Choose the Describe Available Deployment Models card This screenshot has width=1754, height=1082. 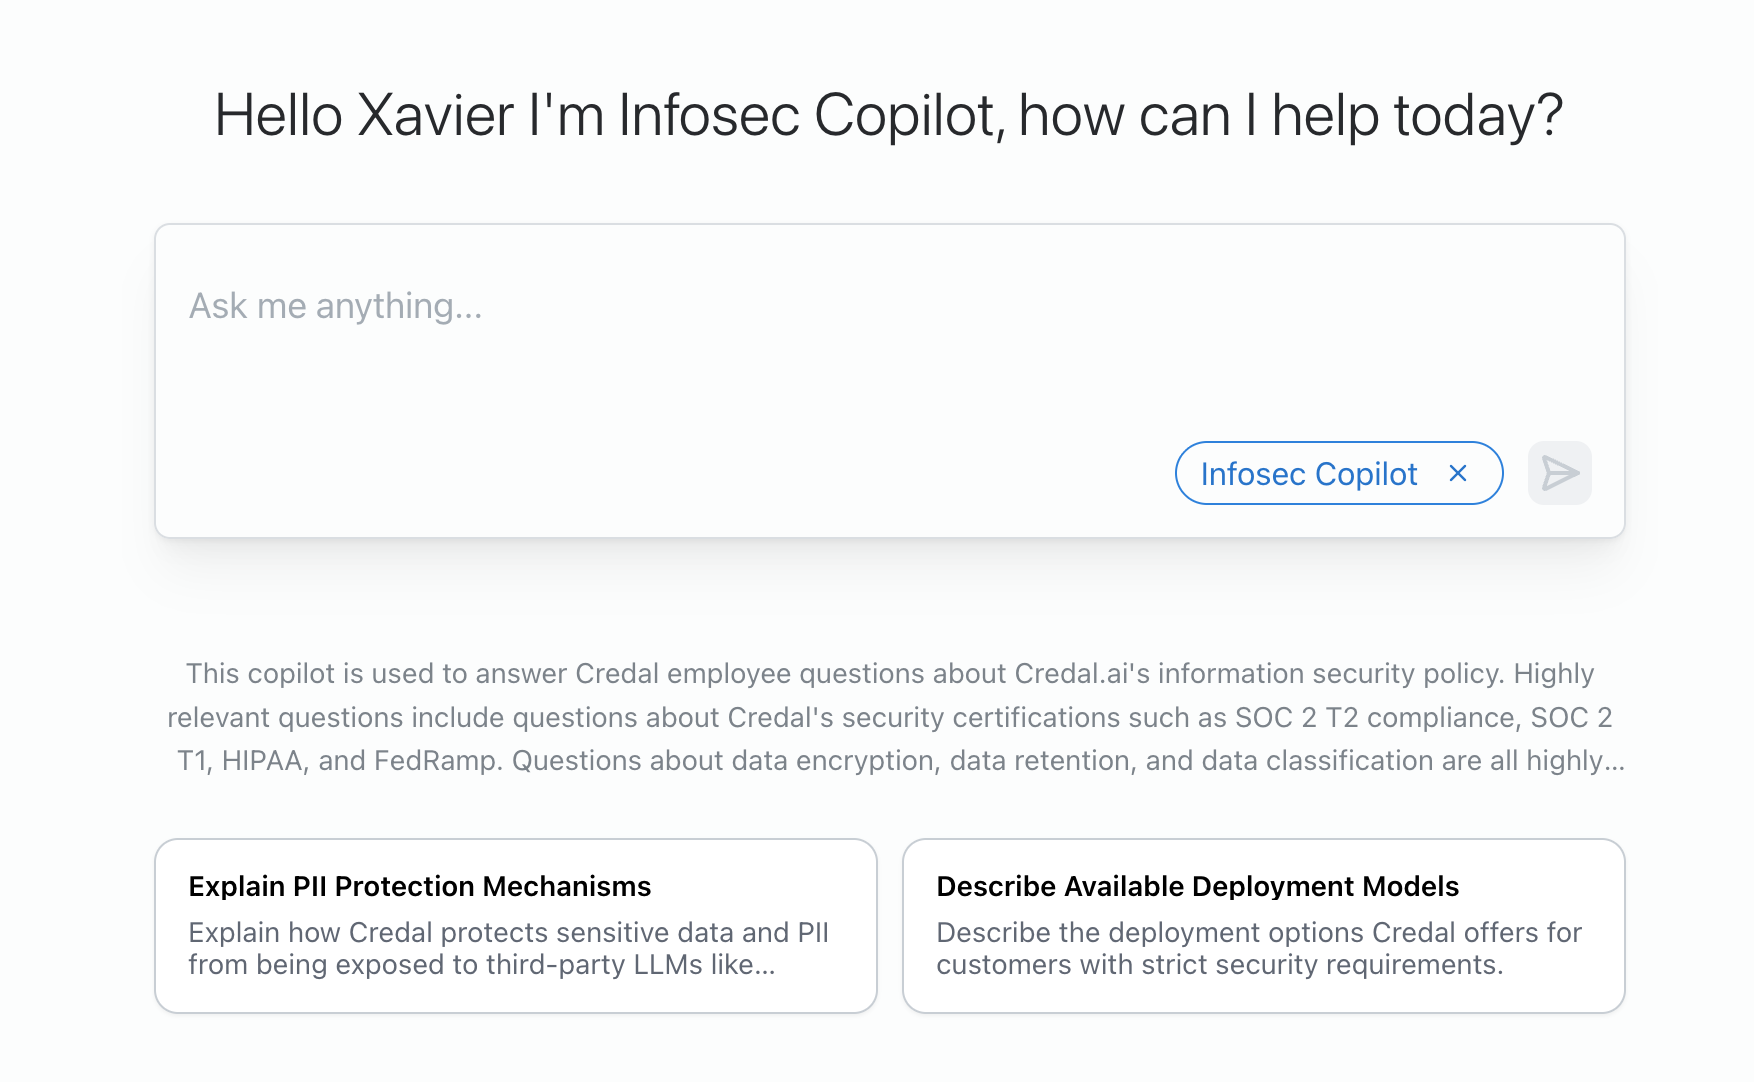(1263, 925)
